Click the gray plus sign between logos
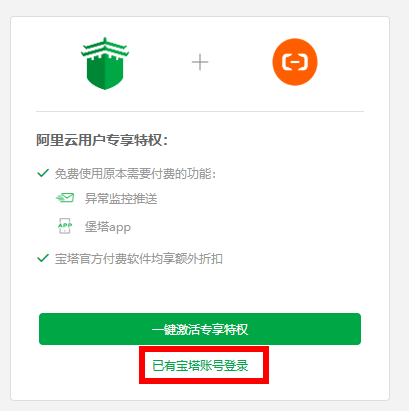 click(x=200, y=62)
